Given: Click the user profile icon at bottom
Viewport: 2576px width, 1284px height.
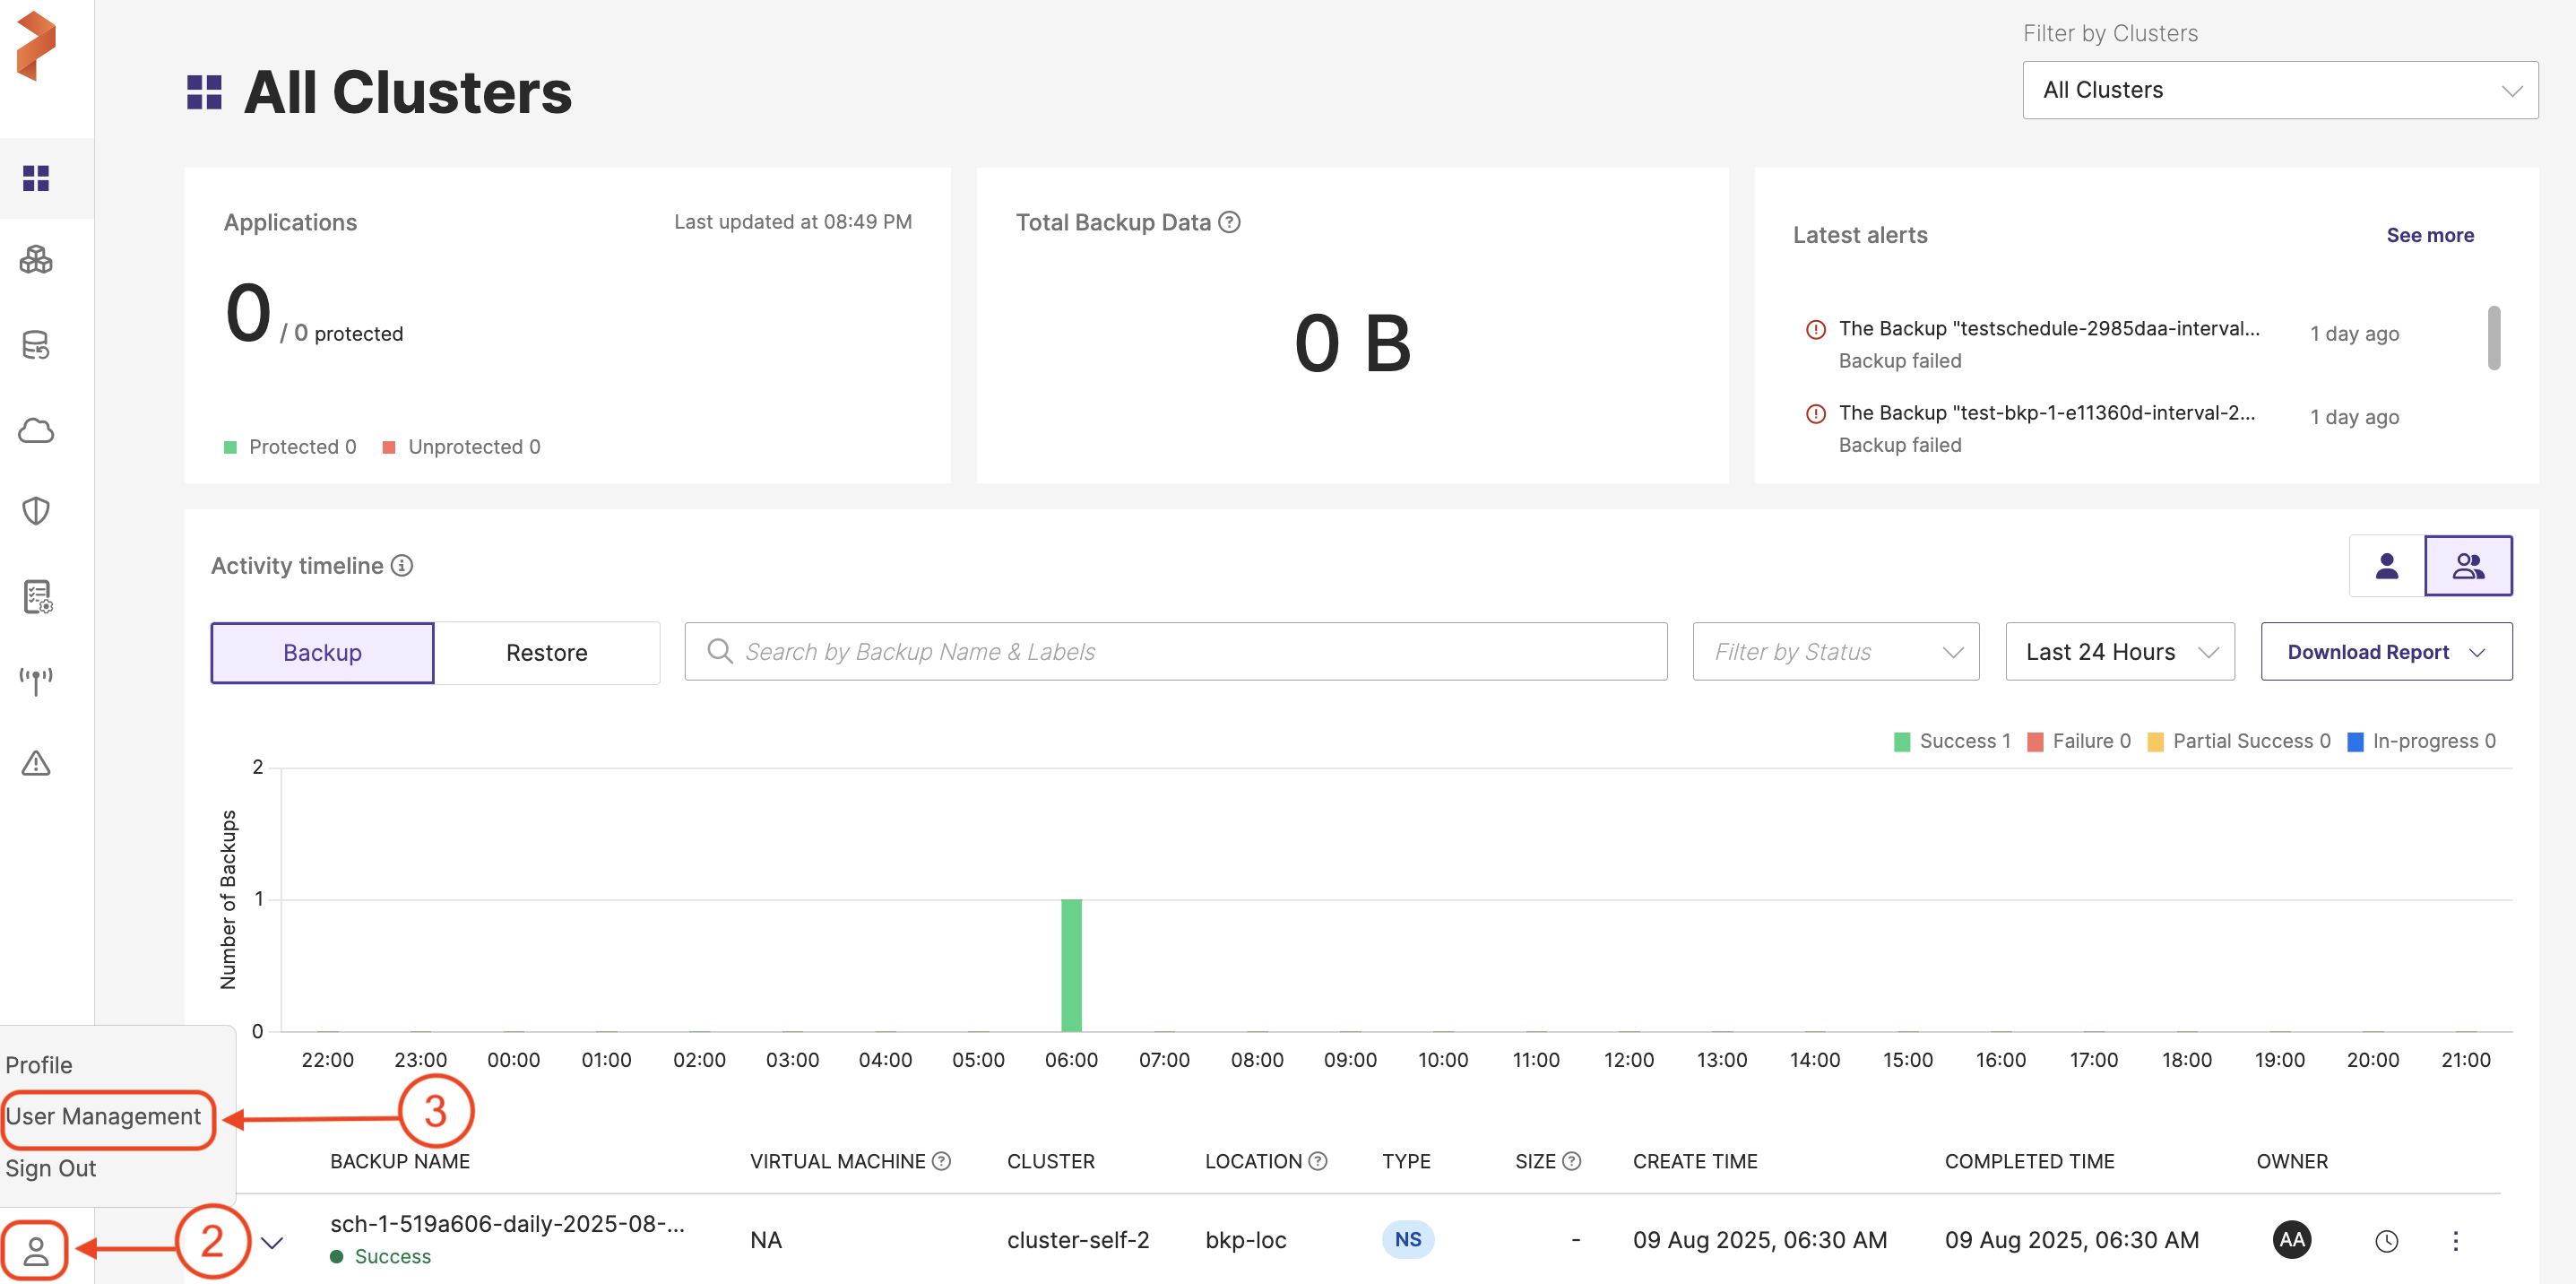Looking at the screenshot, I should pyautogui.click(x=36, y=1250).
